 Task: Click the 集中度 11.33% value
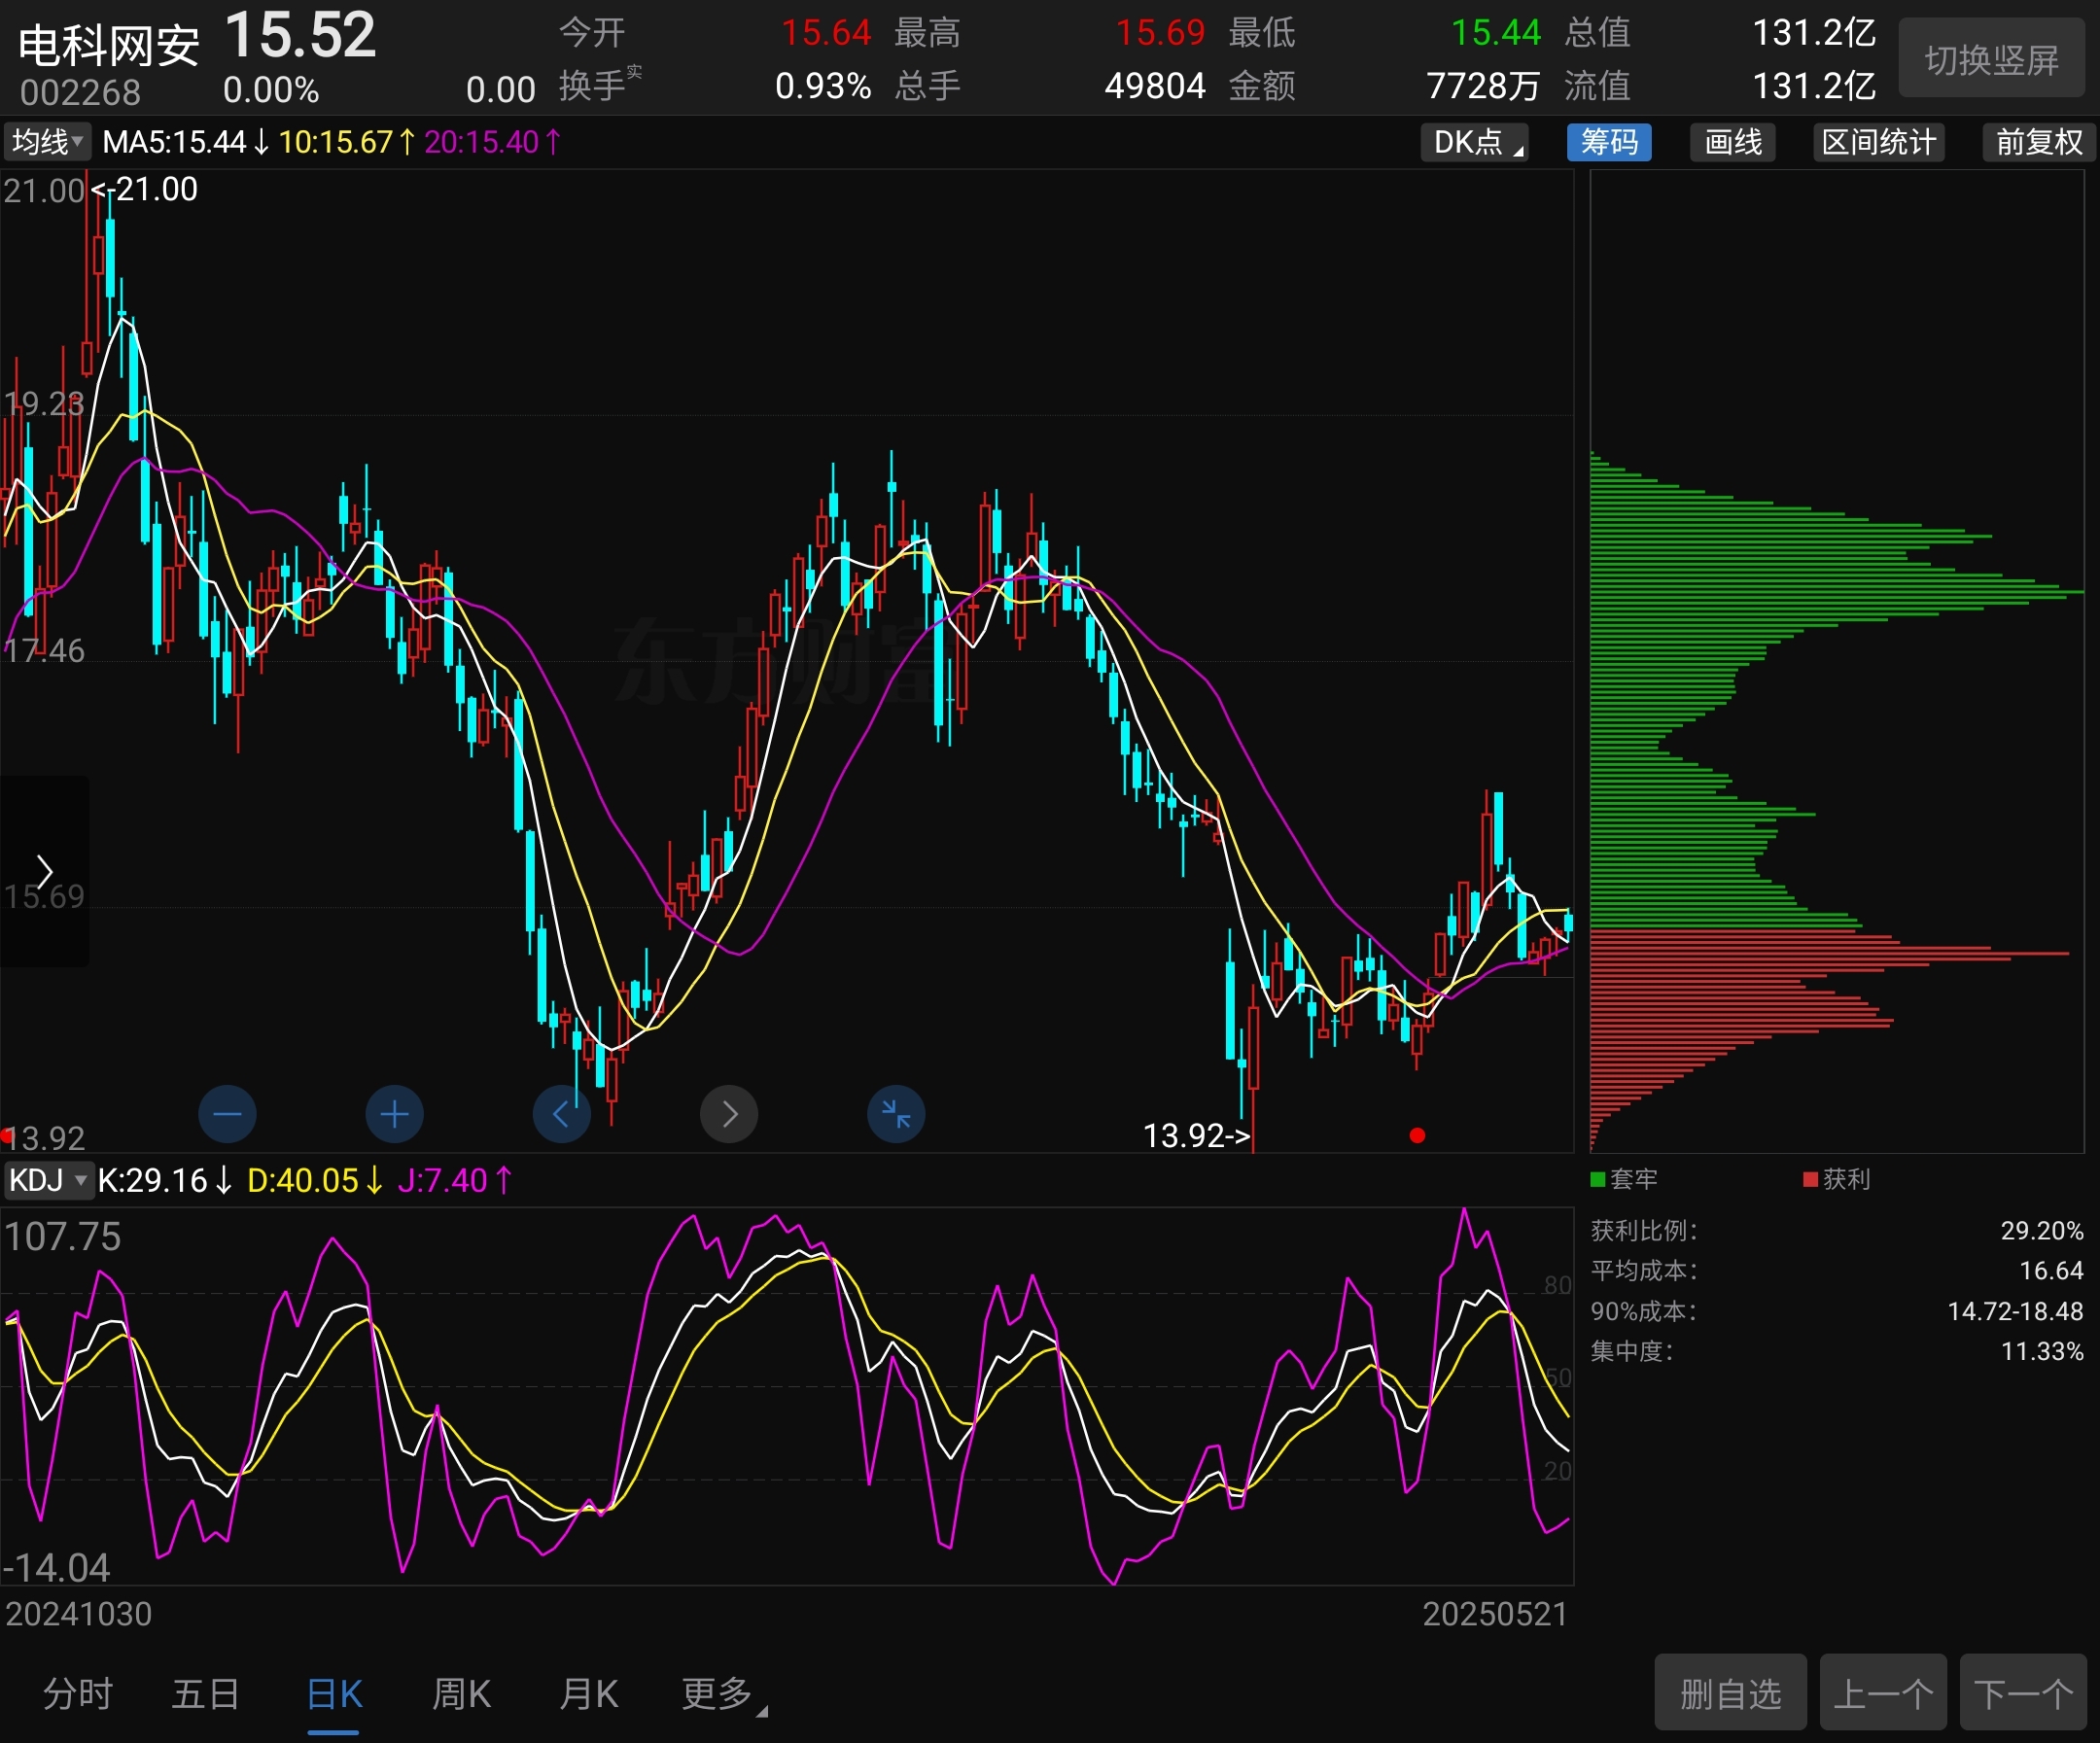tap(2042, 1352)
